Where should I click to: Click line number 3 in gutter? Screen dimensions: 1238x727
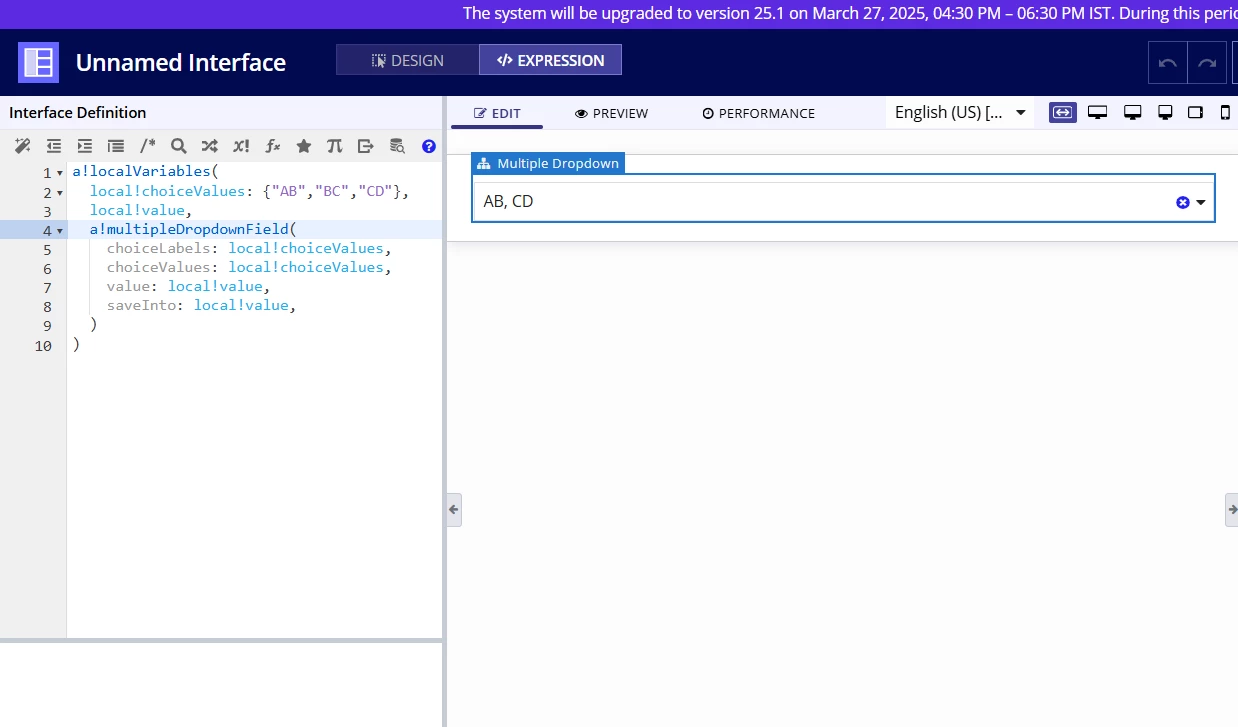(x=47, y=212)
